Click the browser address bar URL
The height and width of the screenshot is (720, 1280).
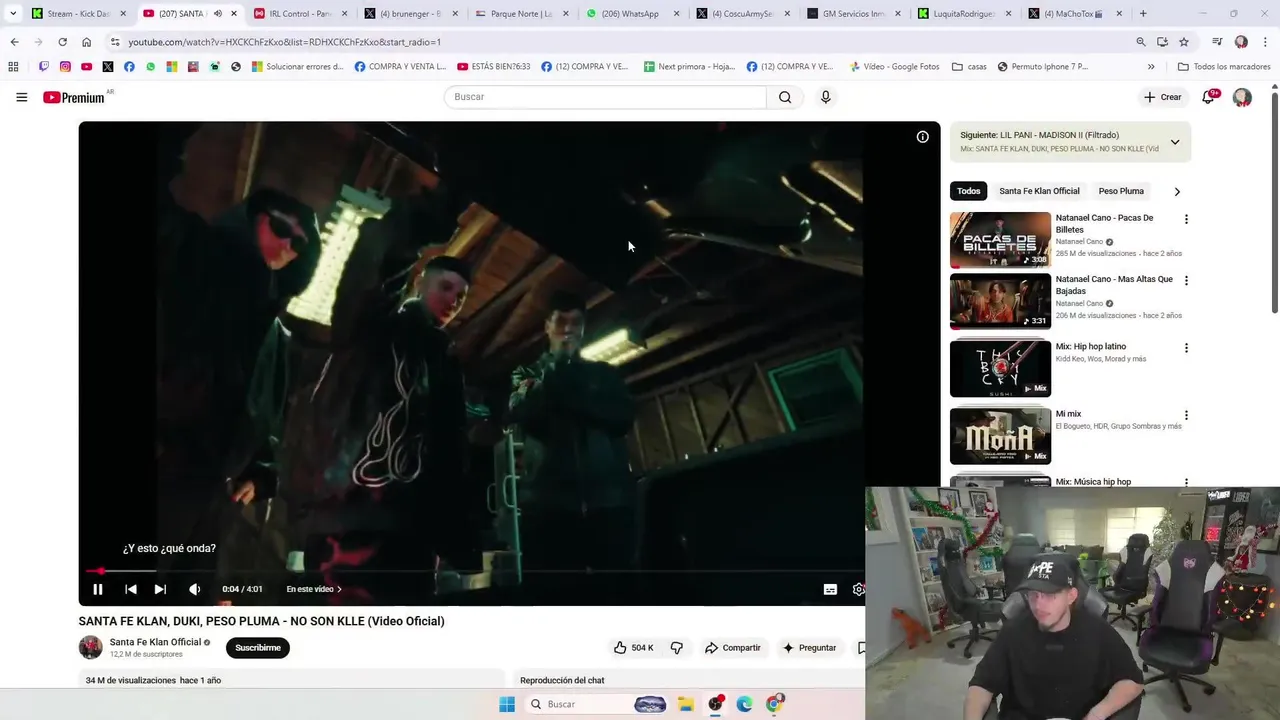click(284, 42)
